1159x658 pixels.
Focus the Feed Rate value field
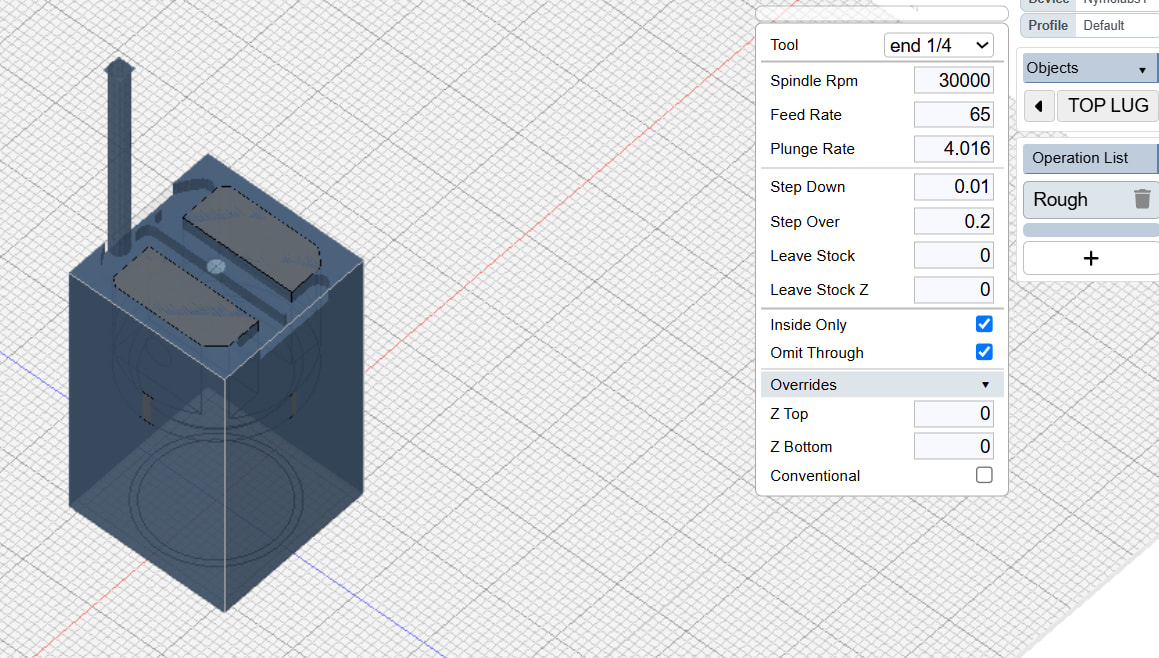(x=954, y=115)
